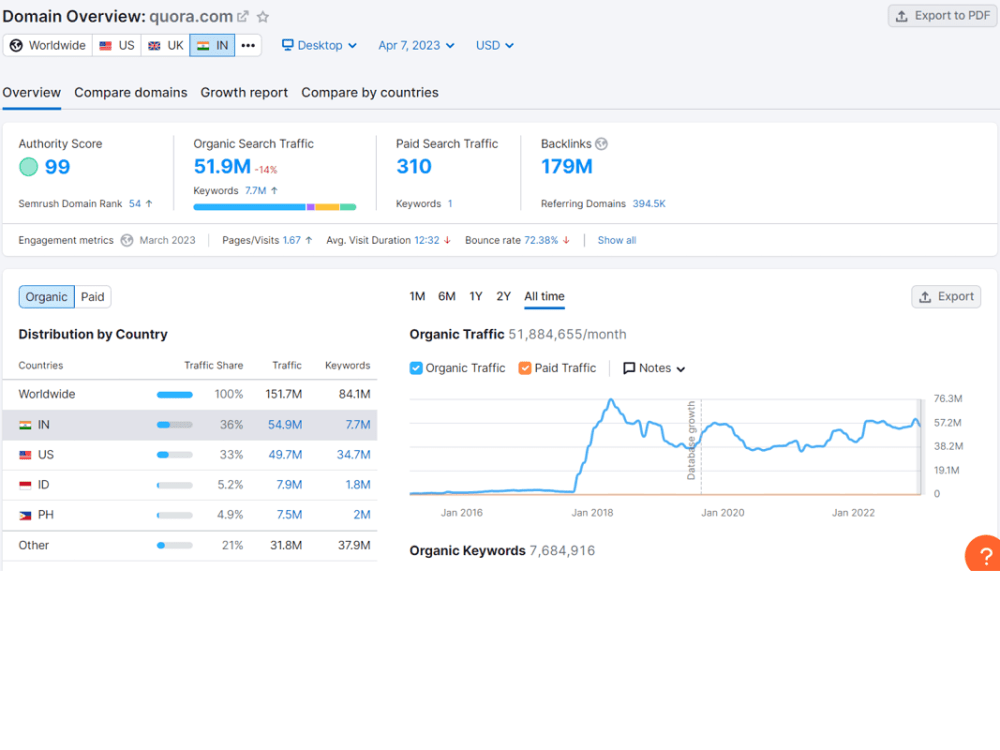Open PH keywords value 2M
Viewport: 1000px width, 750px height.
pos(362,515)
